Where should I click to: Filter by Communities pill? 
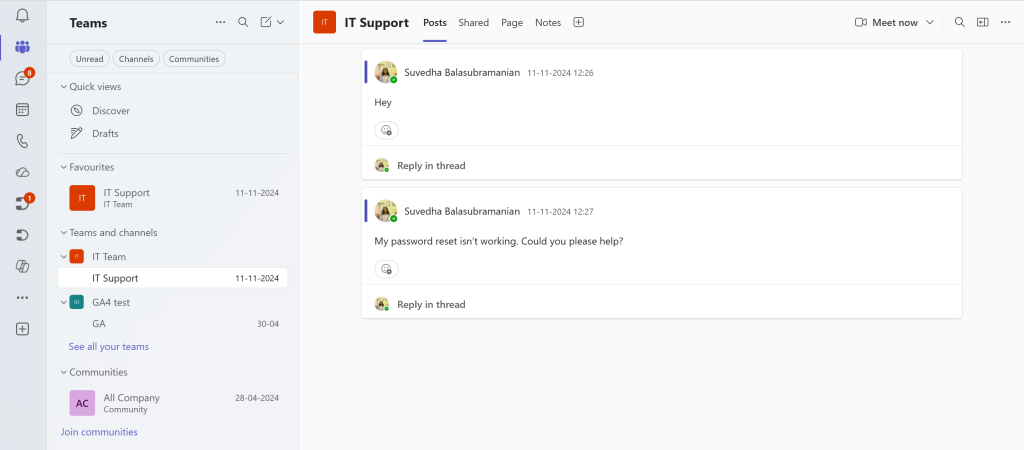(x=194, y=59)
